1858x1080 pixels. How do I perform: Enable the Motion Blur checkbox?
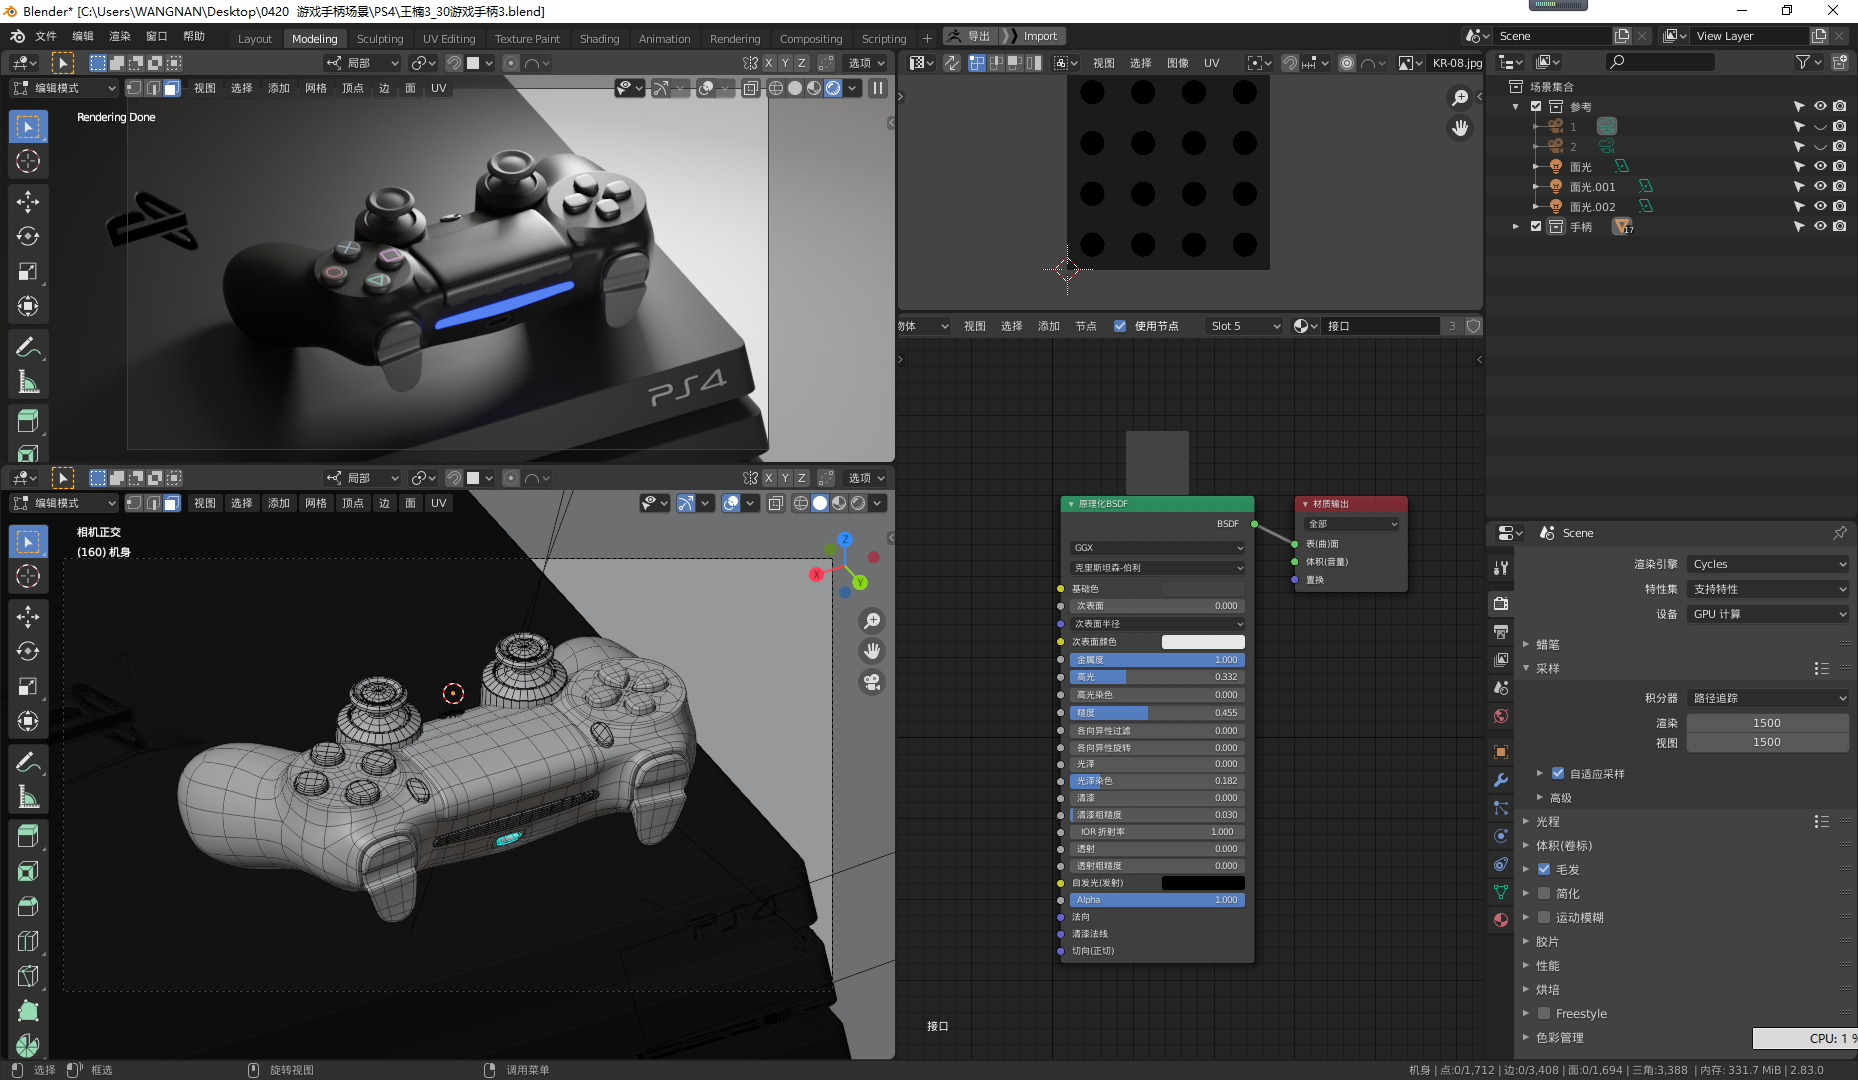(1544, 917)
